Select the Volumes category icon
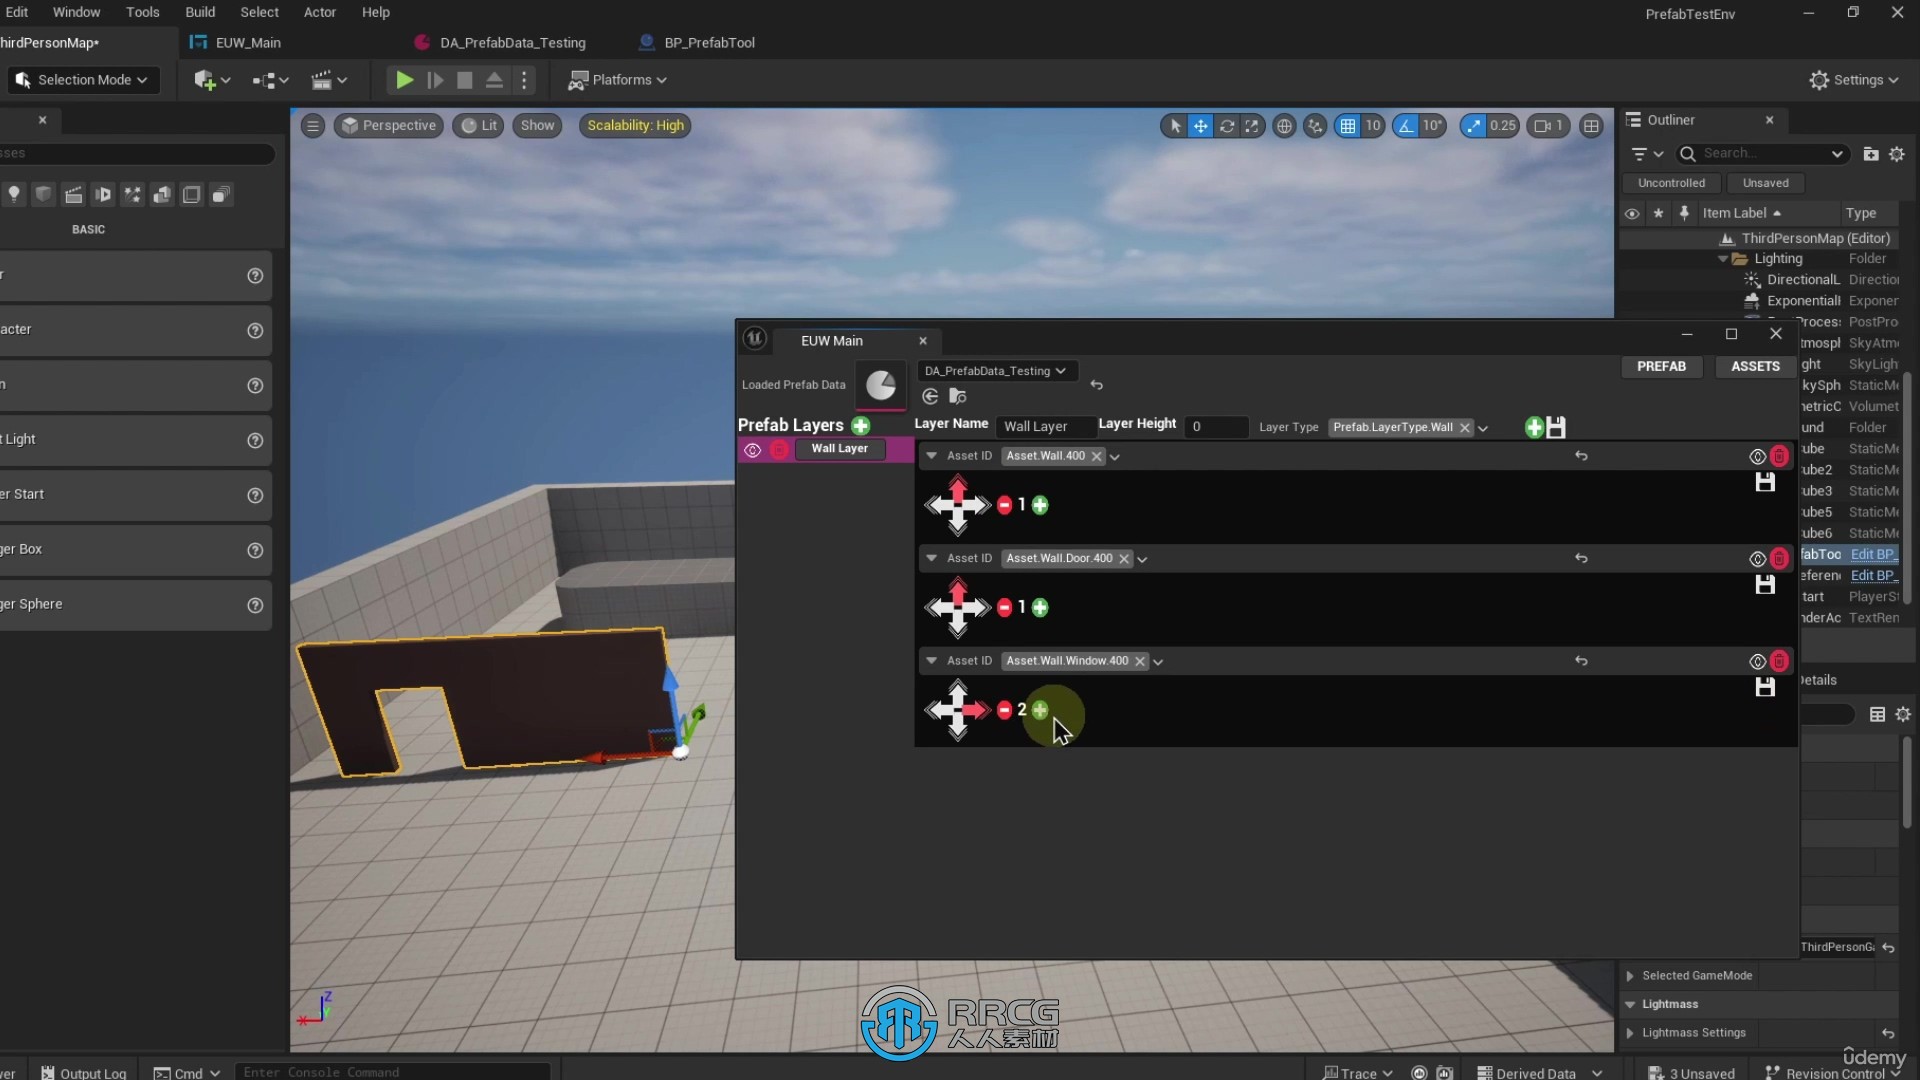The width and height of the screenshot is (1920, 1080). 192,194
